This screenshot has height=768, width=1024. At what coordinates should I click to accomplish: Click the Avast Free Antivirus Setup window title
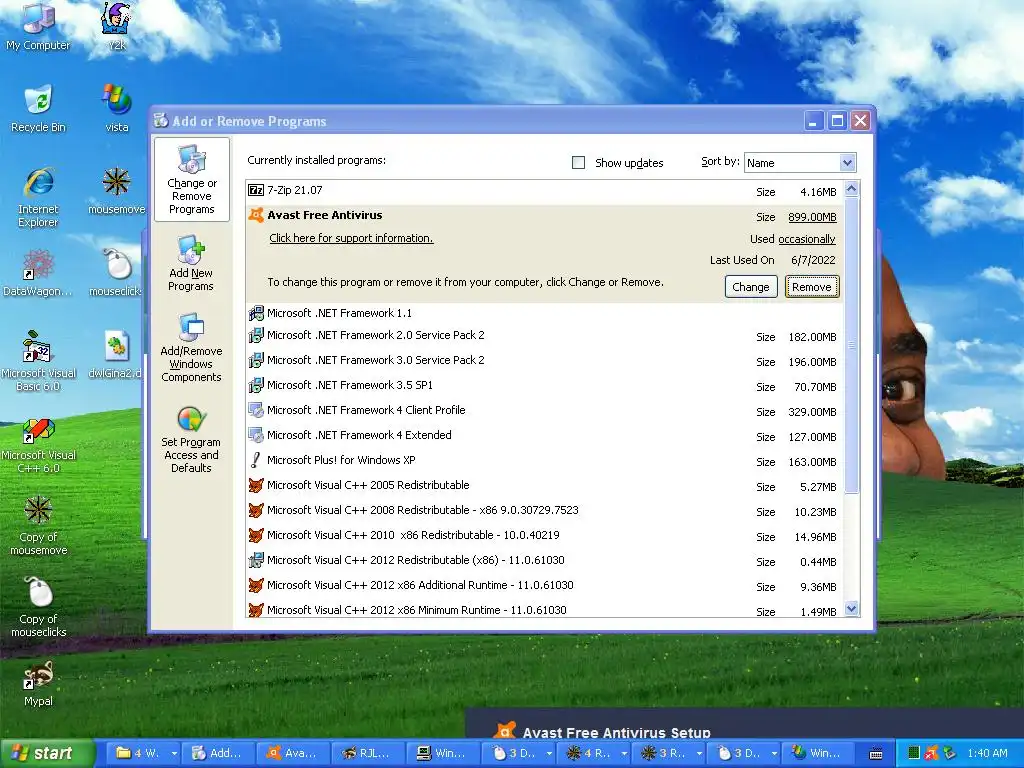[x=616, y=732]
